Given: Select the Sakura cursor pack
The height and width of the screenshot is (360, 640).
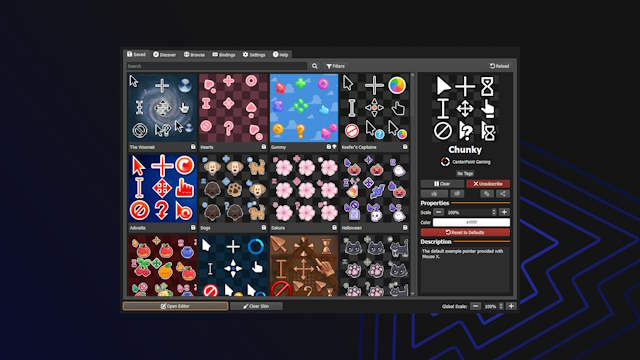Looking at the screenshot, I should click(304, 189).
